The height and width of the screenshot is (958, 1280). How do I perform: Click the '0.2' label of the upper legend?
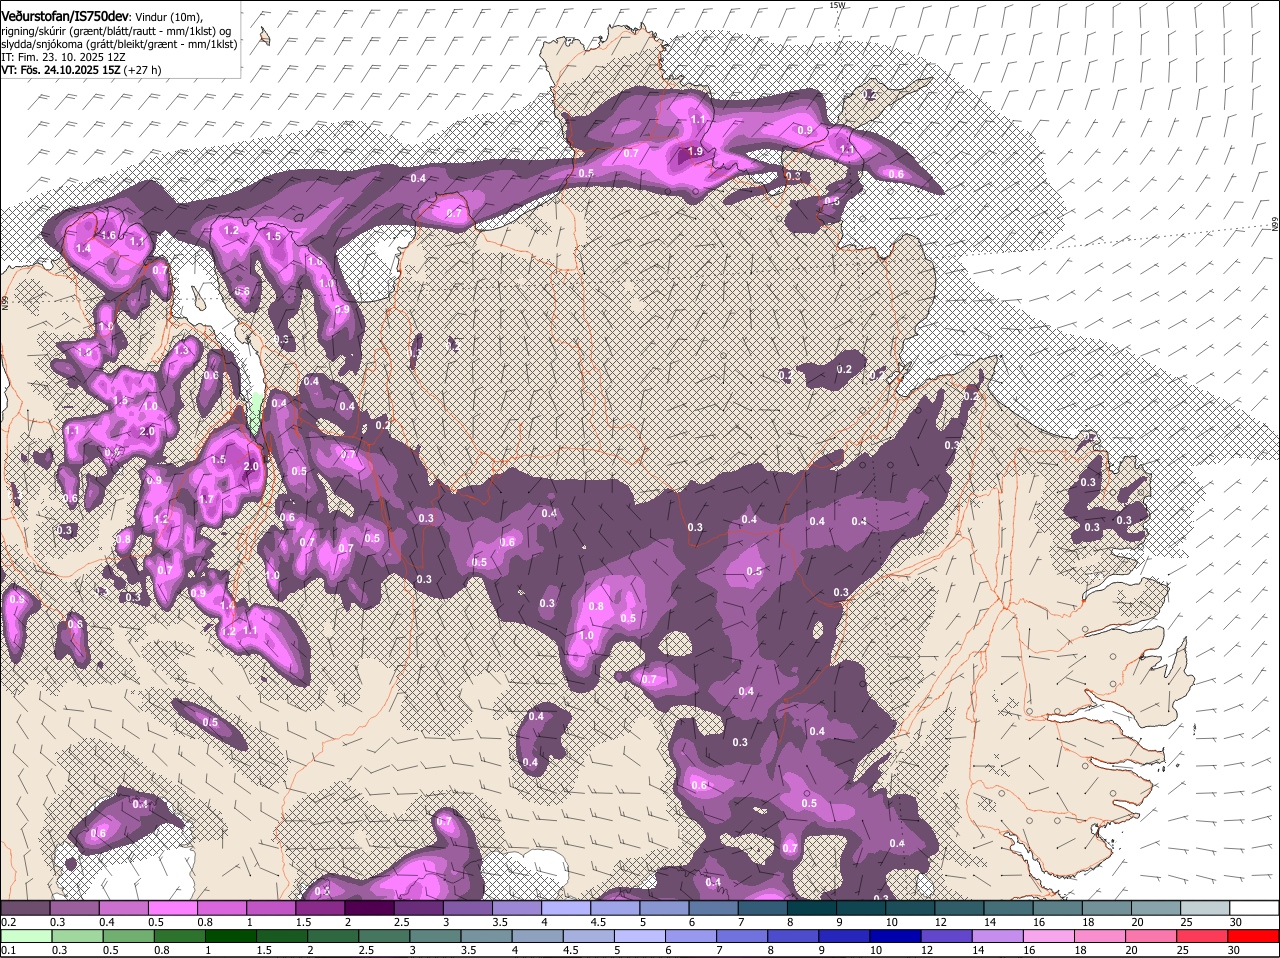[x=8, y=922]
